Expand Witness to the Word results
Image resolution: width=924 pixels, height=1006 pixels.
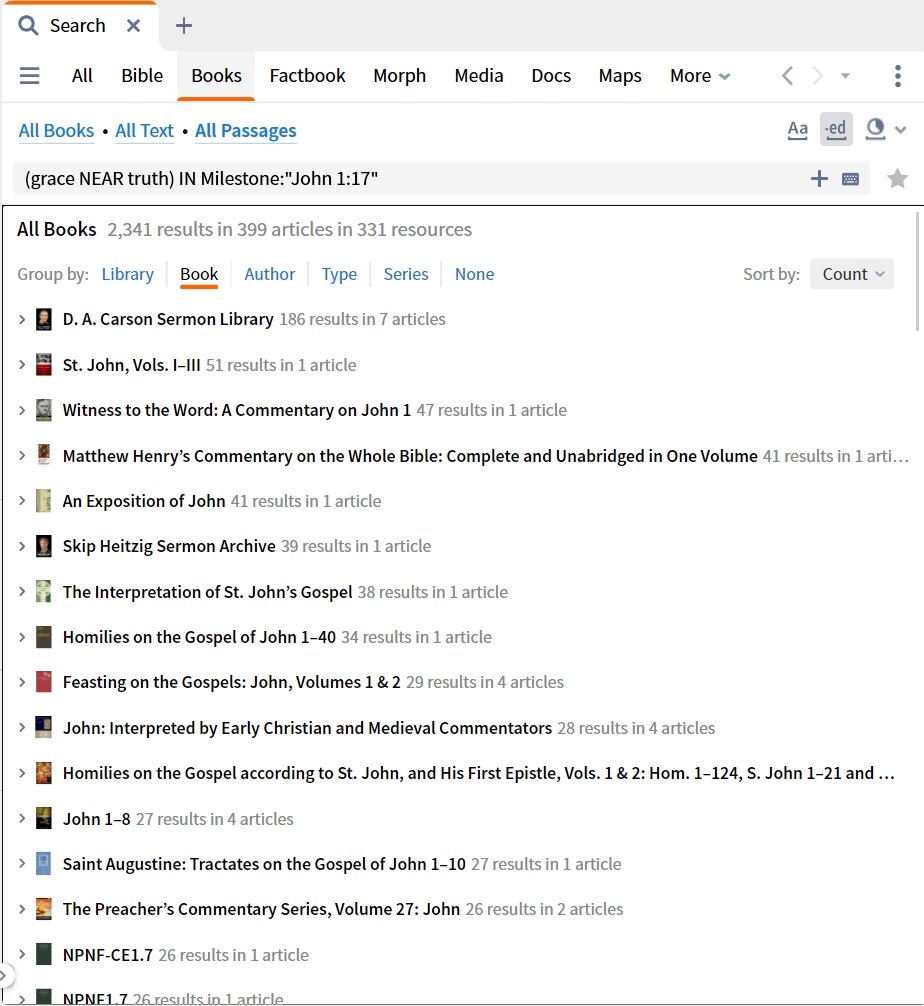click(x=22, y=410)
